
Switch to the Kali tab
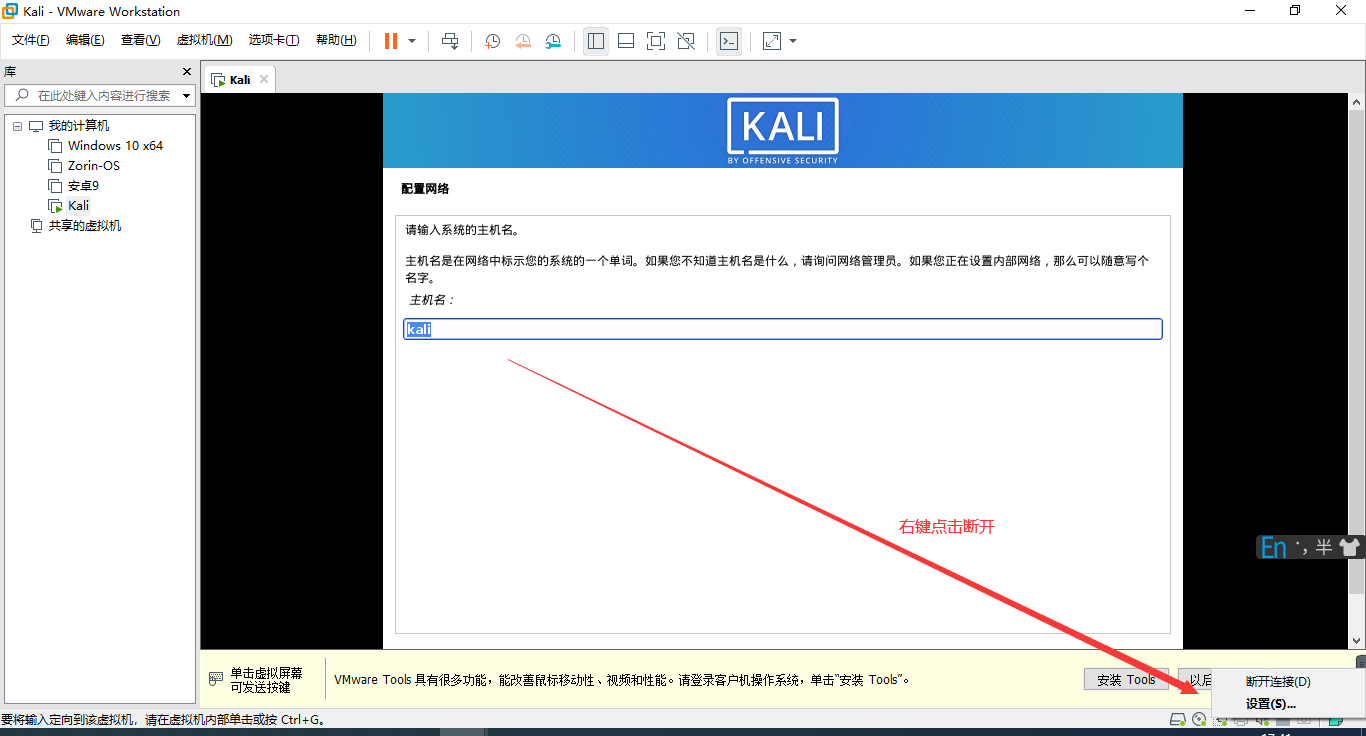tap(239, 80)
